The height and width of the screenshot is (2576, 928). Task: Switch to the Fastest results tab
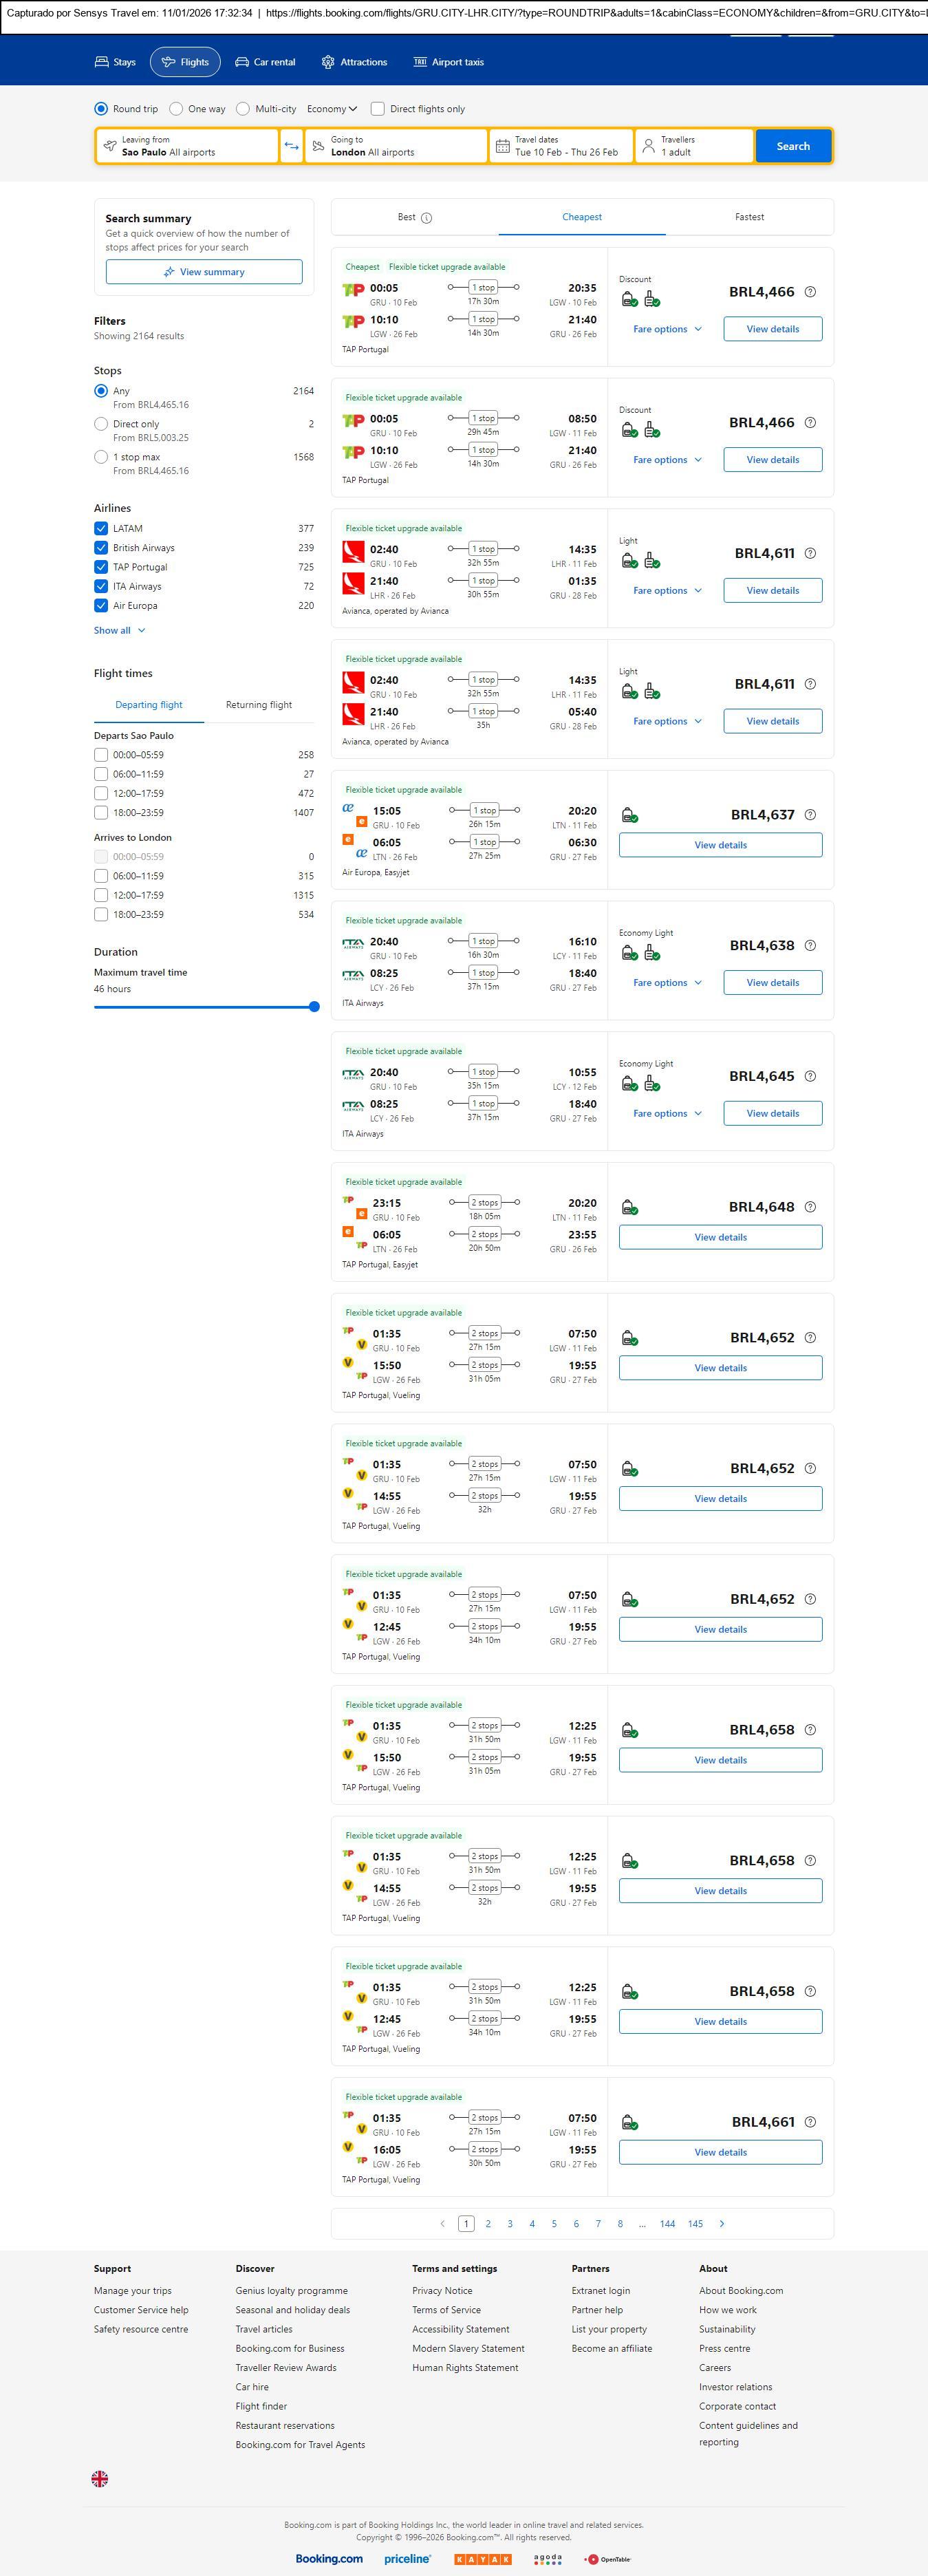[749, 217]
